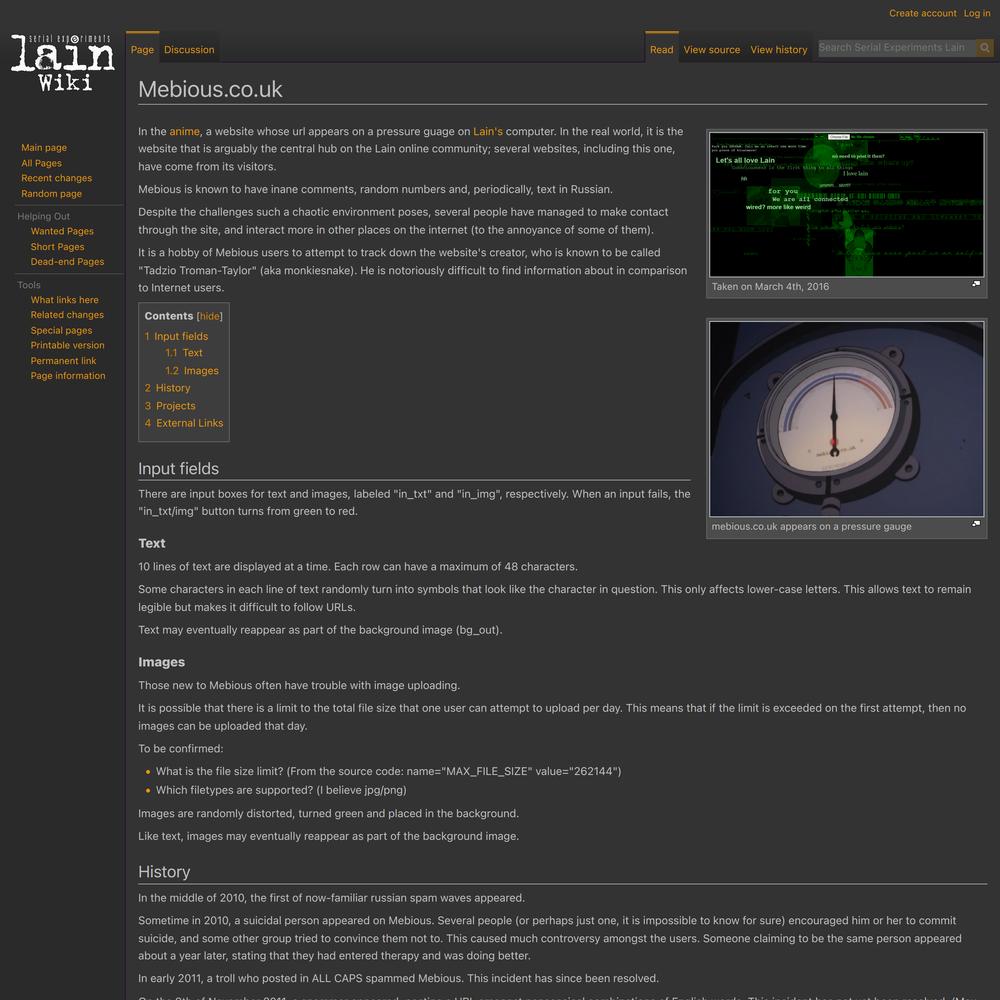The image size is (1000, 1000).
Task: Enlarge the March 4th screenshot thumbnail icon
Action: tap(976, 284)
